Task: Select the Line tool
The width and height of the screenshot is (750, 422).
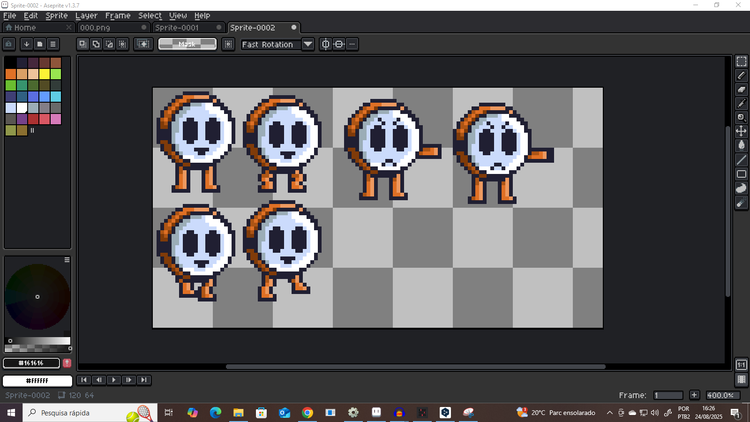Action: pos(741,160)
